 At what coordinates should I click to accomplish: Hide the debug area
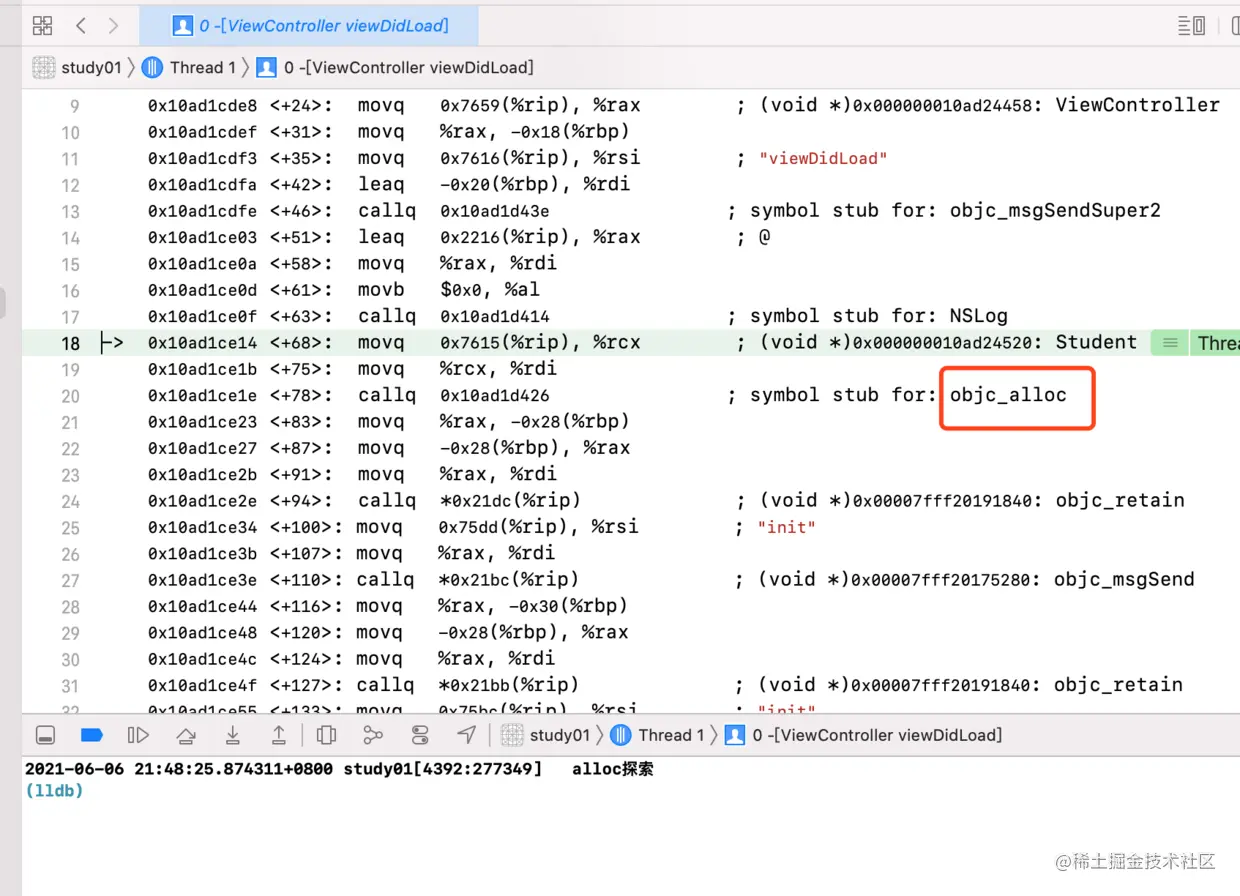click(x=45, y=735)
